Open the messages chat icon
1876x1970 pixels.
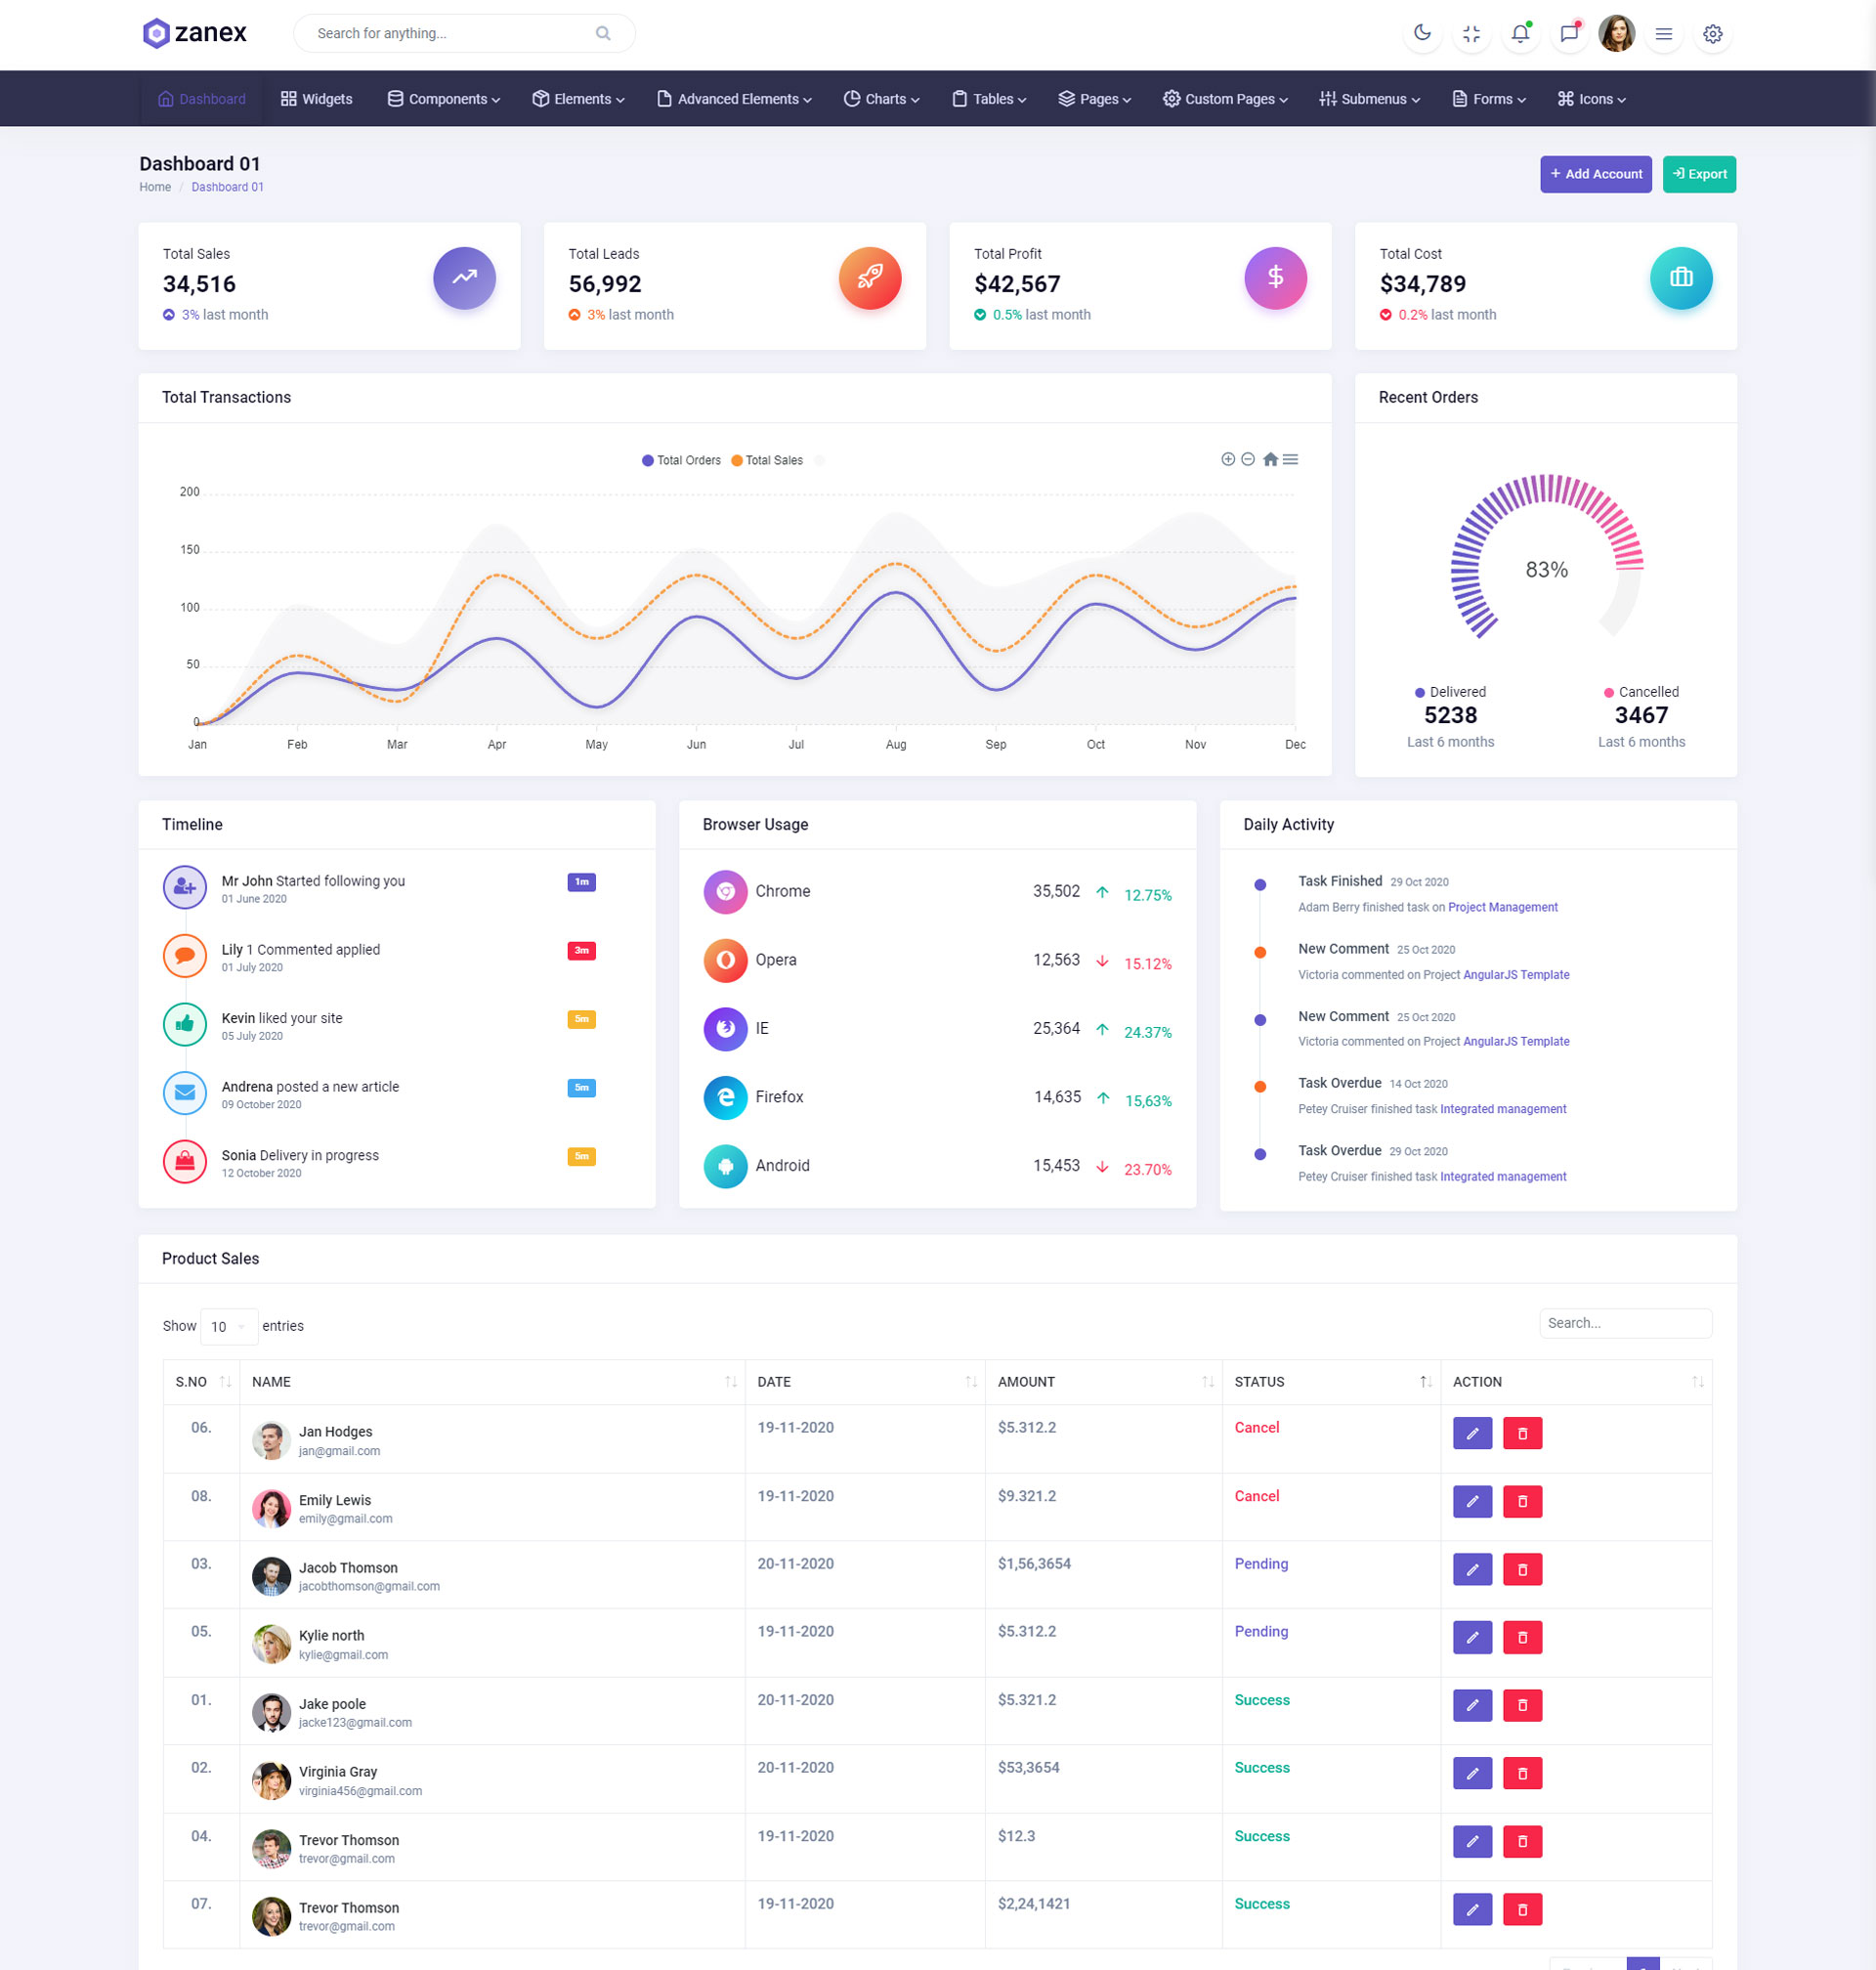click(1569, 33)
